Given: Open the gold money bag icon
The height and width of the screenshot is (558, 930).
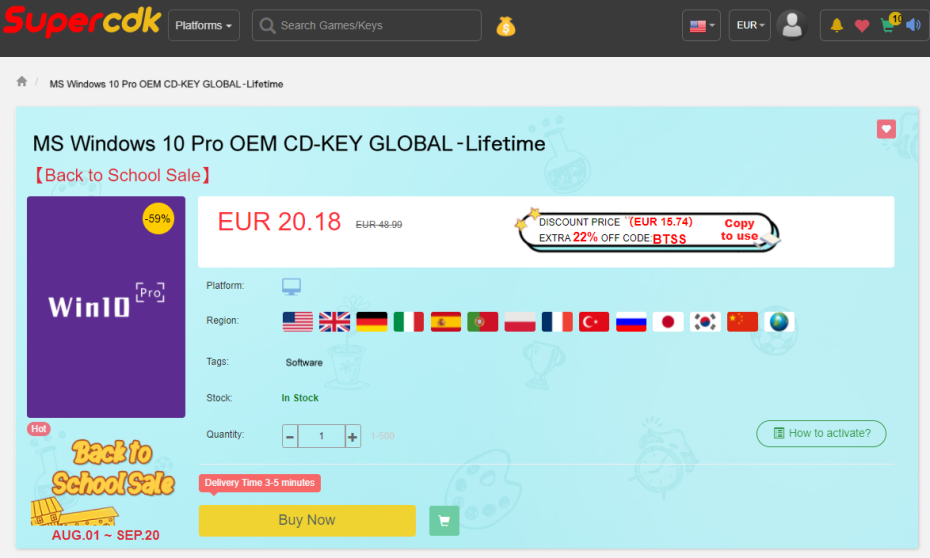Looking at the screenshot, I should [x=505, y=27].
